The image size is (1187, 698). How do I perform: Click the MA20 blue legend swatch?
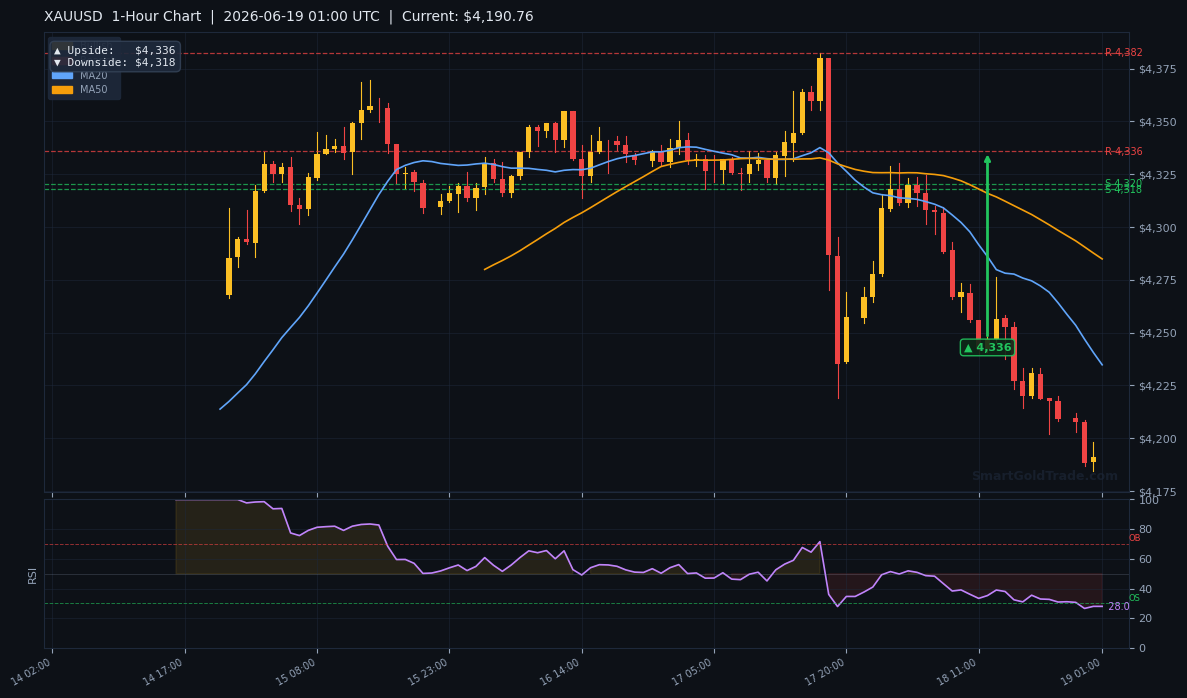click(x=62, y=76)
